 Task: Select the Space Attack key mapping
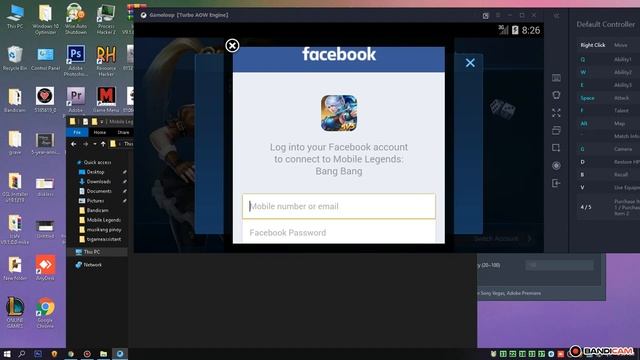(608, 98)
